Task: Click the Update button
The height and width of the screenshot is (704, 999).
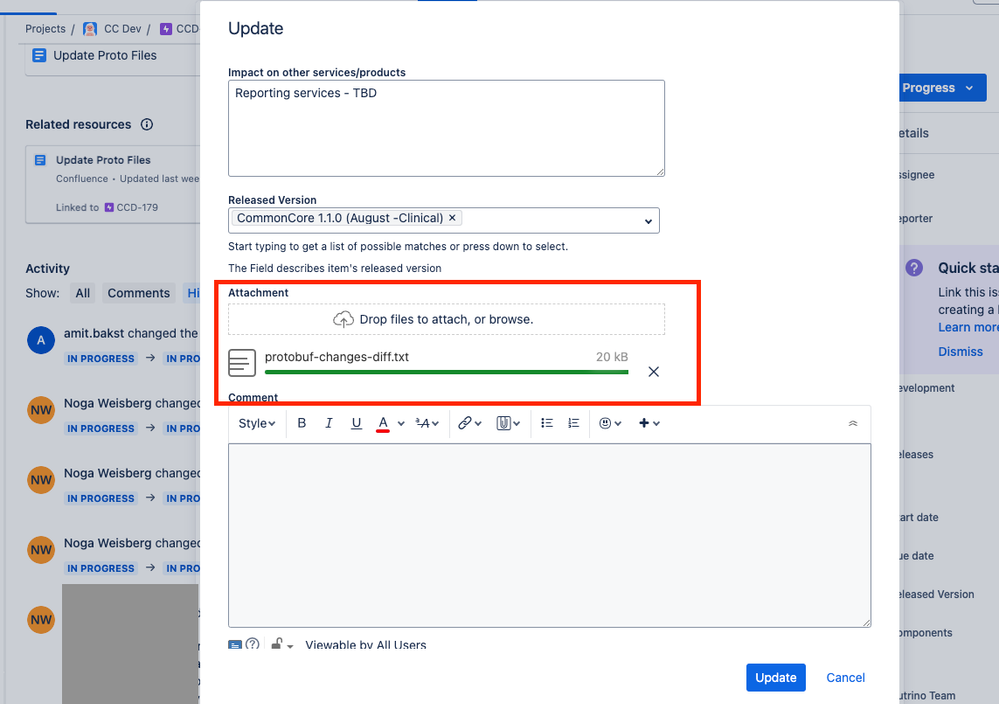Action: click(x=776, y=678)
